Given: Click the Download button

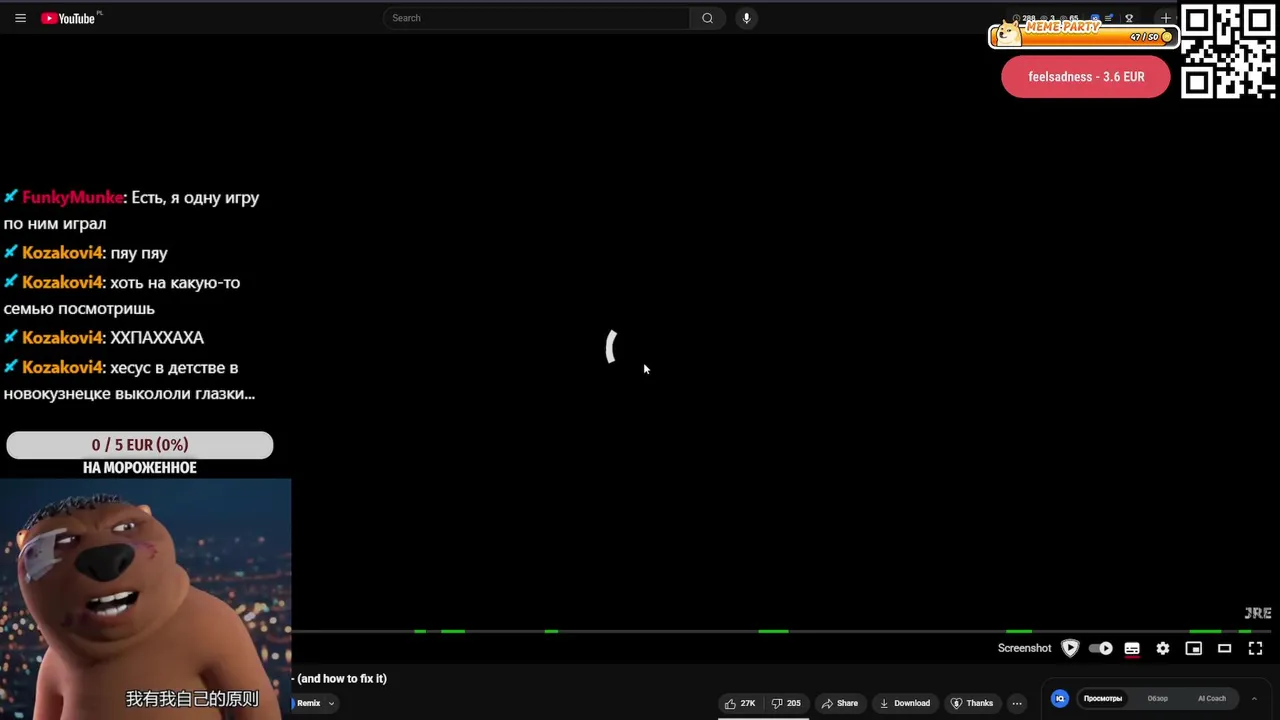Looking at the screenshot, I should (x=905, y=703).
